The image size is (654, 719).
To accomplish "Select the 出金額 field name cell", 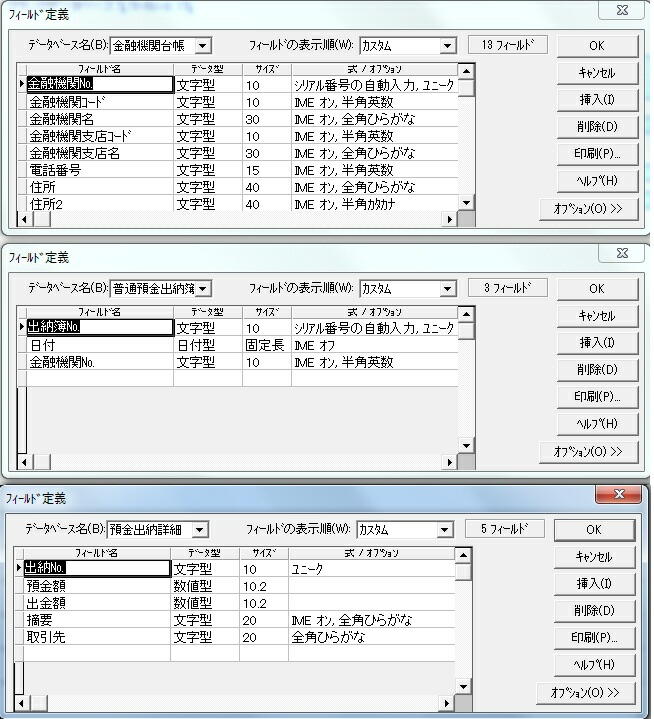I will pyautogui.click(x=96, y=603).
